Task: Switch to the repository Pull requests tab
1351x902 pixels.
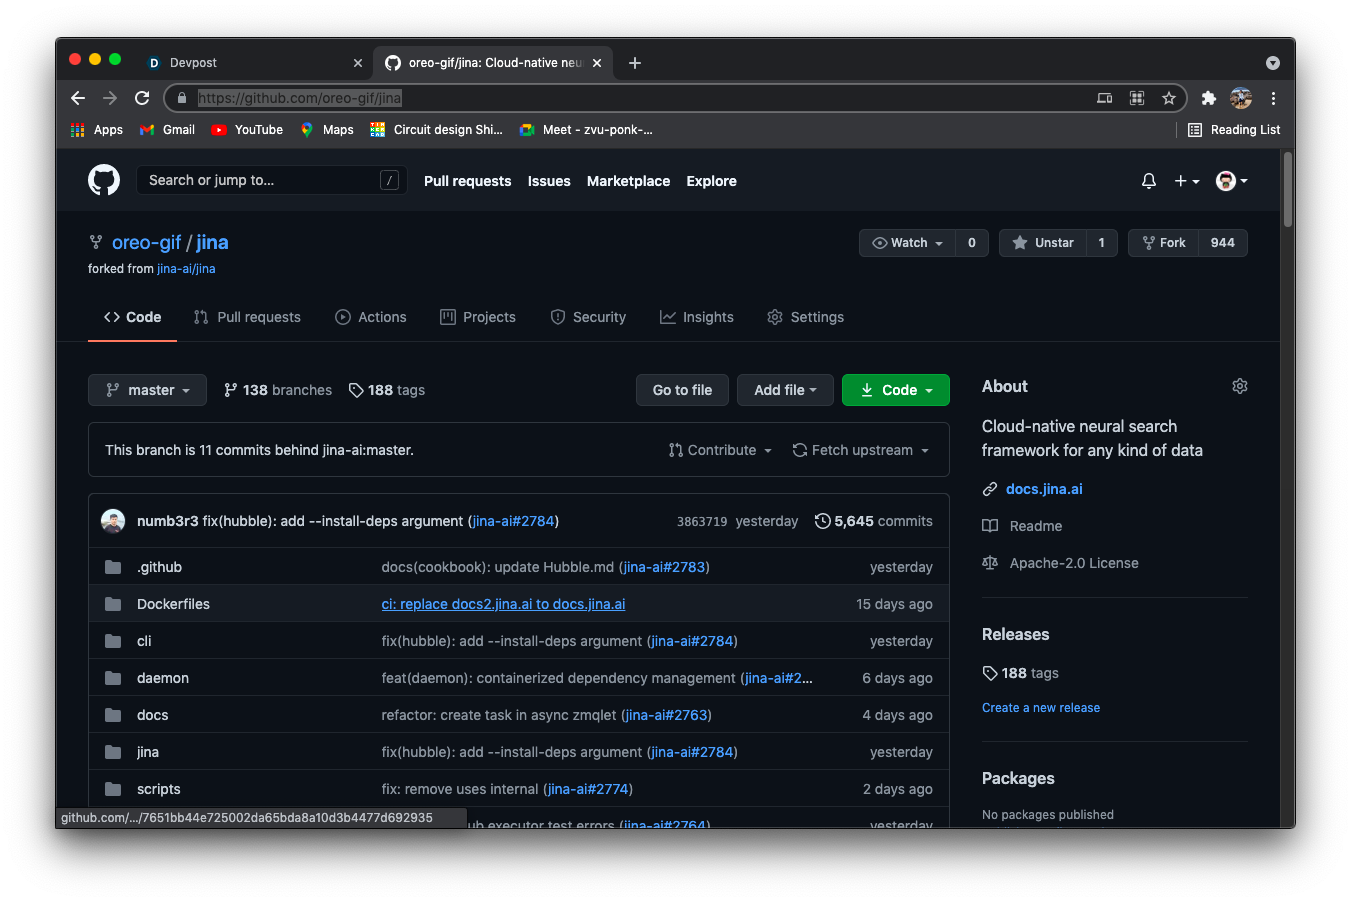Action: (x=247, y=317)
